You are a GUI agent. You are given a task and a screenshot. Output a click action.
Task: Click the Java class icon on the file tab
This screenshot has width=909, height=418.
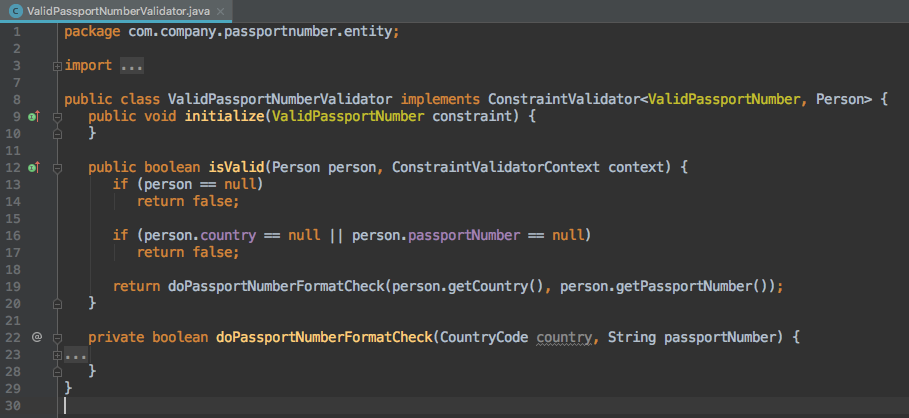click(x=15, y=10)
